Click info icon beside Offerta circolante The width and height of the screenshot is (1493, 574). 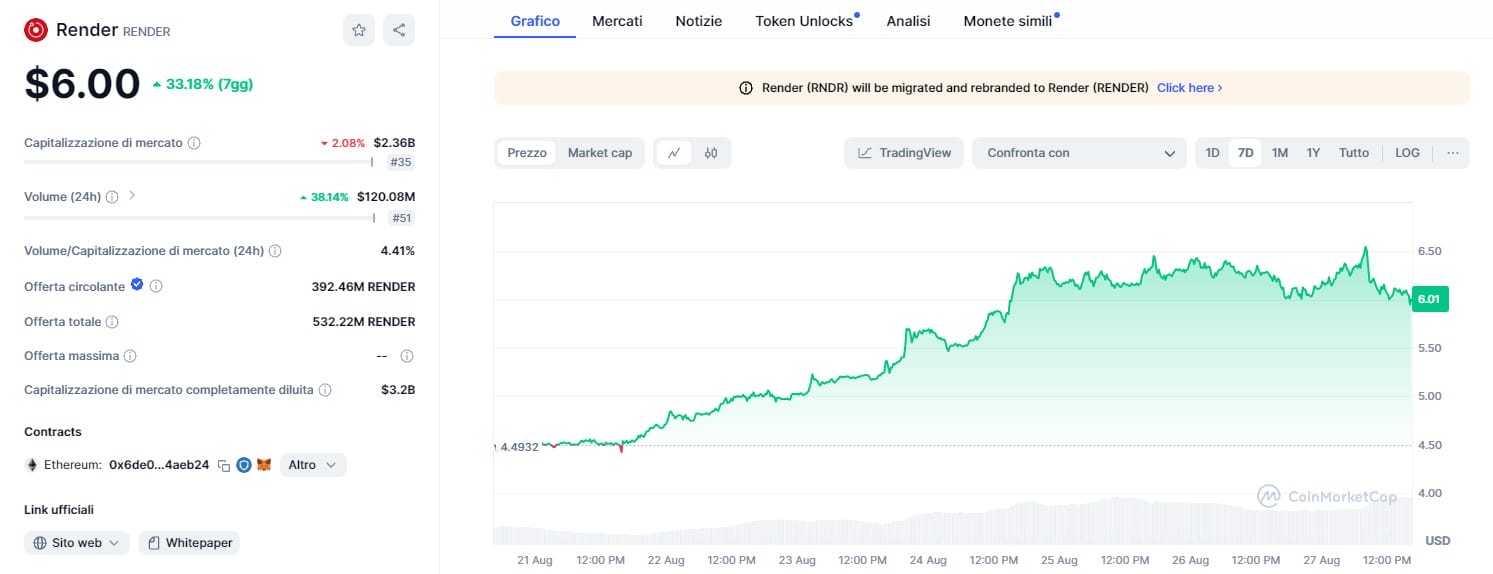click(156, 287)
